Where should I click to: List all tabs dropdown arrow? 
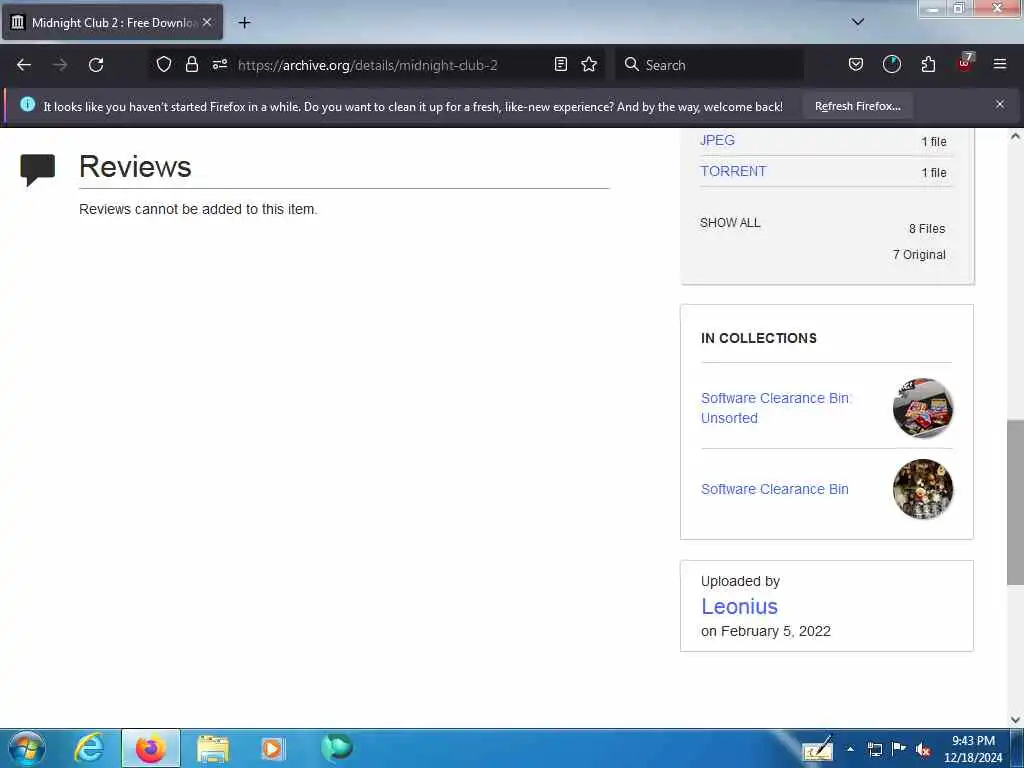pos(858,22)
